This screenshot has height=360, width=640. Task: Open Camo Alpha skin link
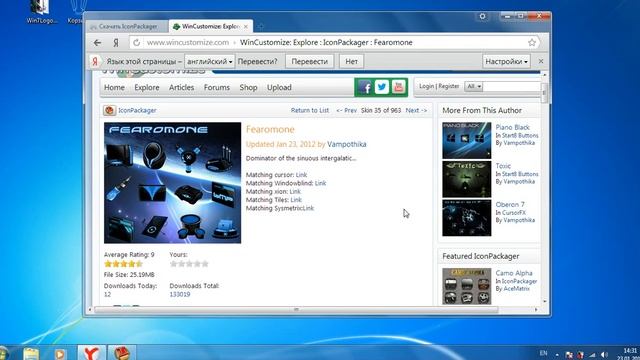point(514,273)
